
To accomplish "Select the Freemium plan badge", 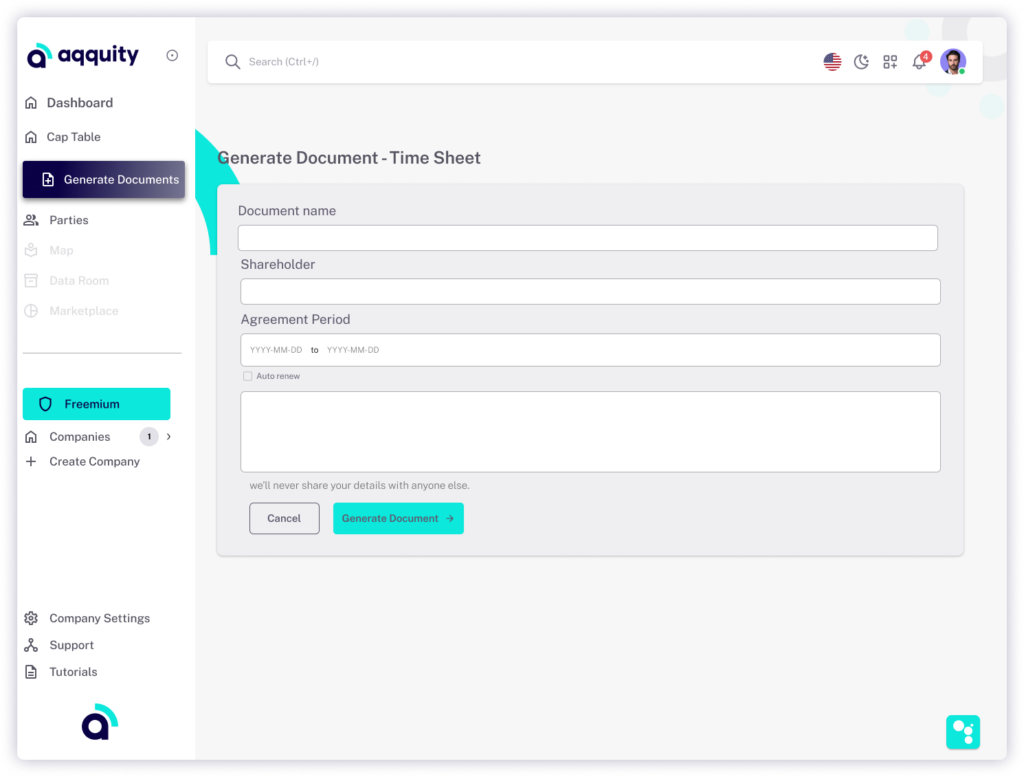I will click(x=97, y=404).
